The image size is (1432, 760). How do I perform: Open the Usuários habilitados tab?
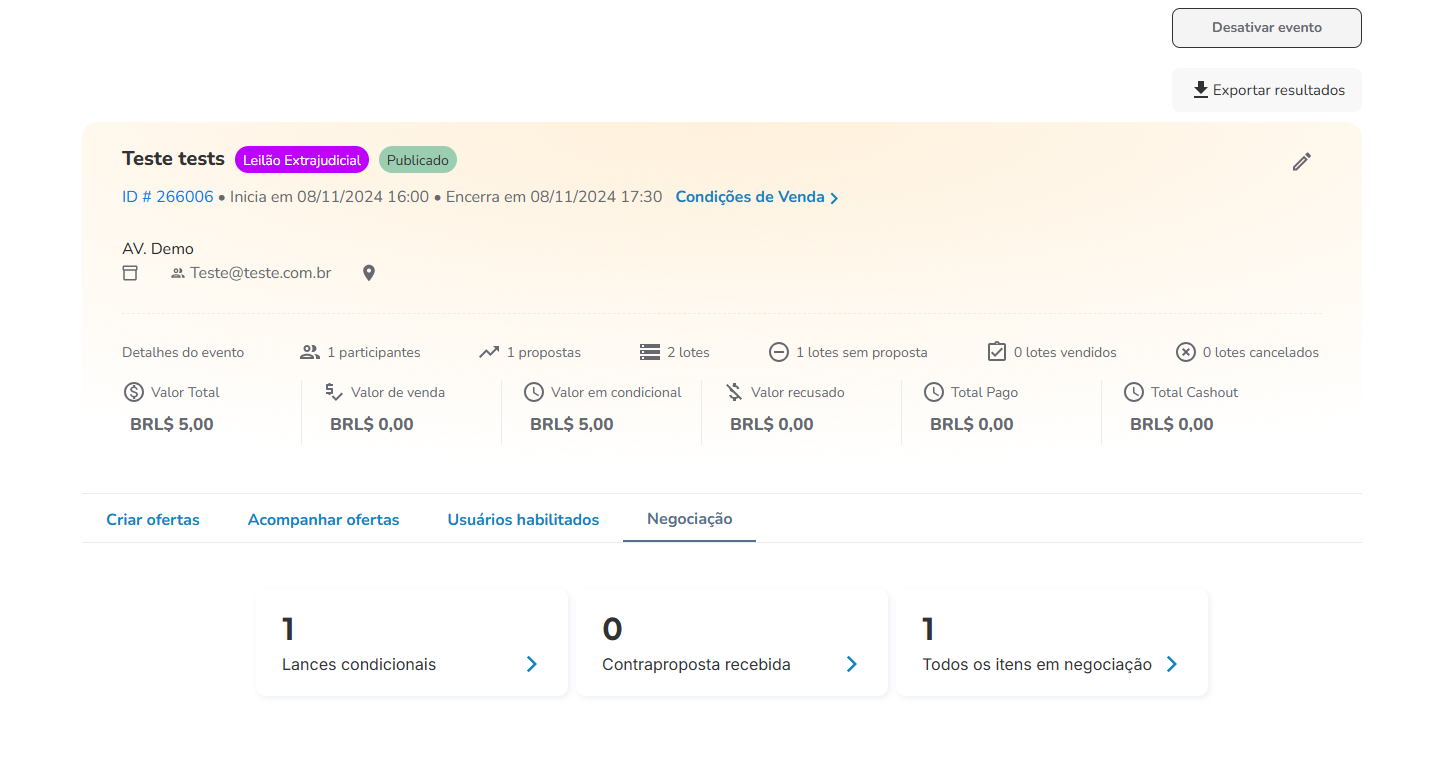[x=524, y=520]
